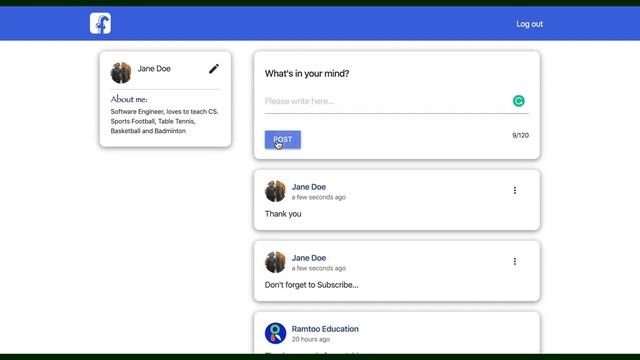Click the '9/120' character counter
This screenshot has height=360, width=640.
pyautogui.click(x=520, y=135)
